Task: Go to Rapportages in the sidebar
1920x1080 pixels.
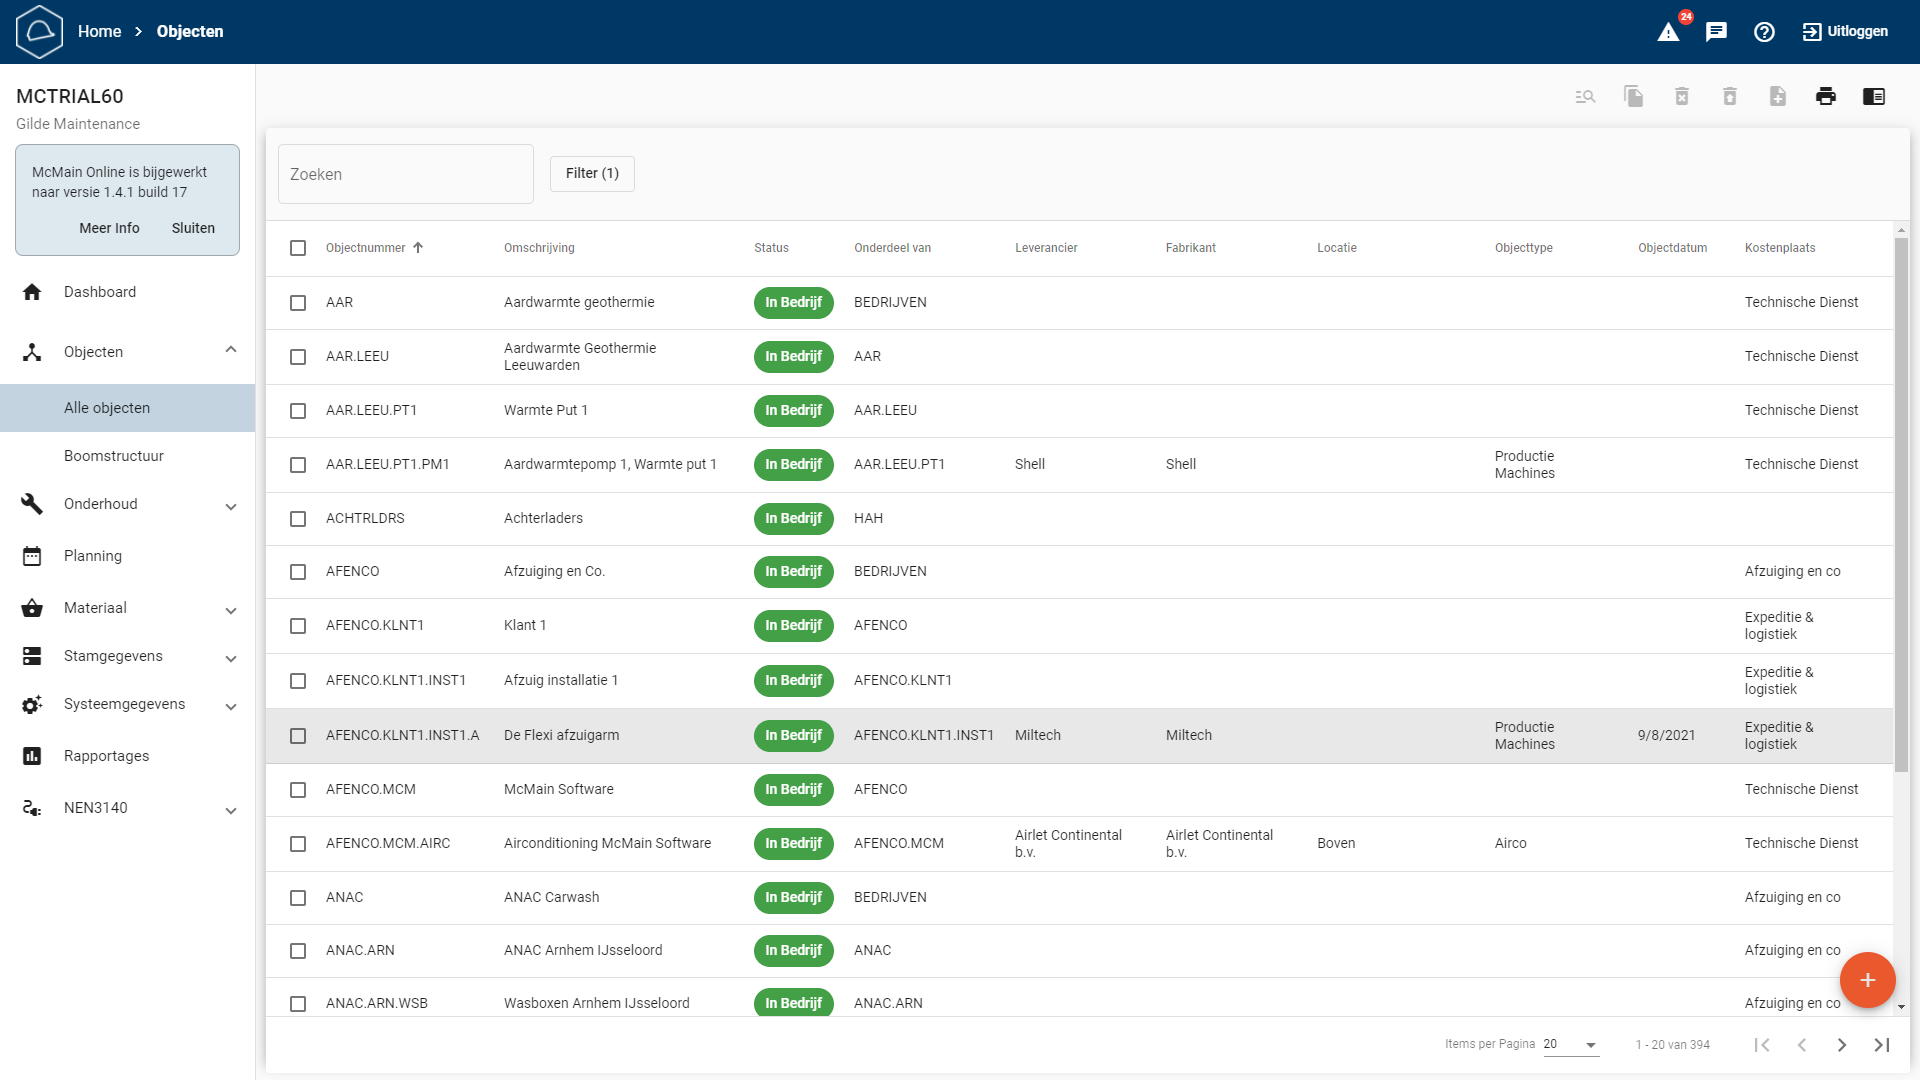Action: (x=106, y=756)
